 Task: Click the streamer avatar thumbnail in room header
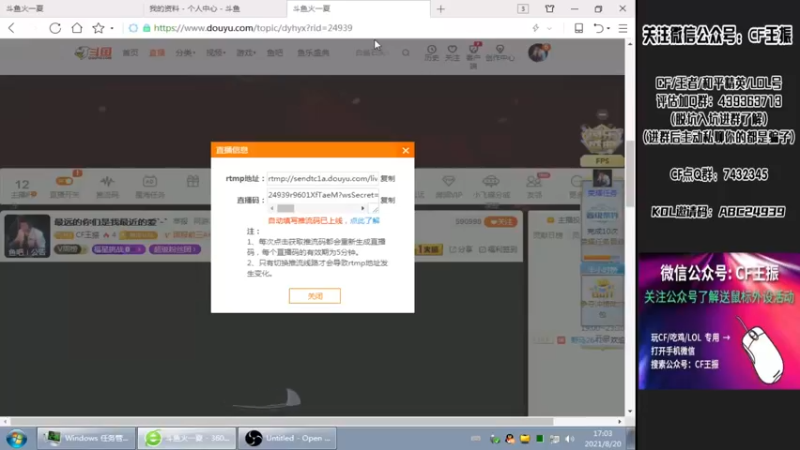click(x=27, y=236)
